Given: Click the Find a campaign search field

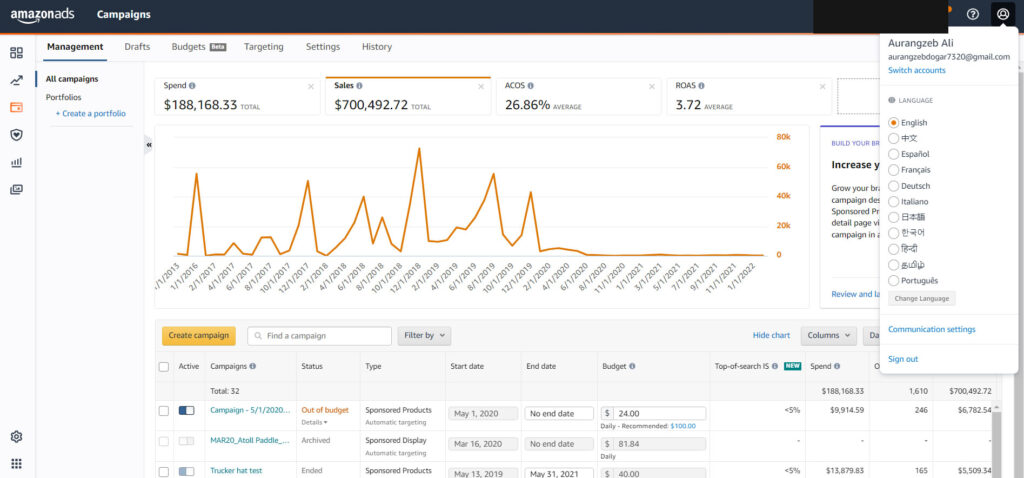Looking at the screenshot, I should click(320, 336).
